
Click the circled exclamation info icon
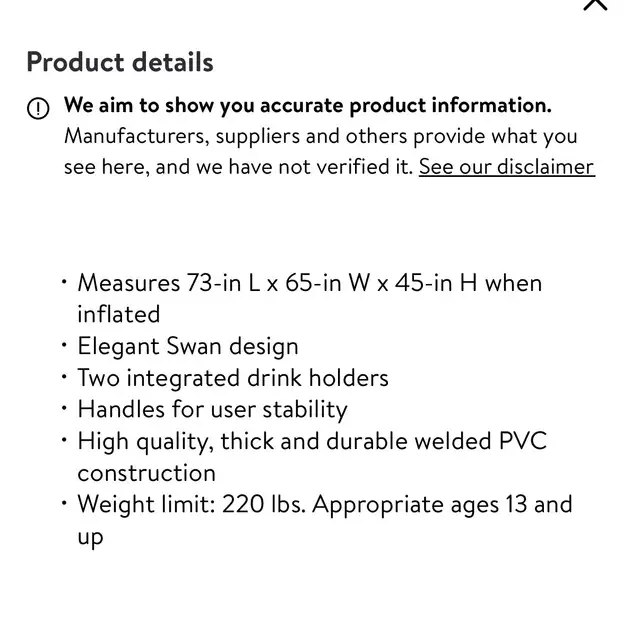(38, 109)
